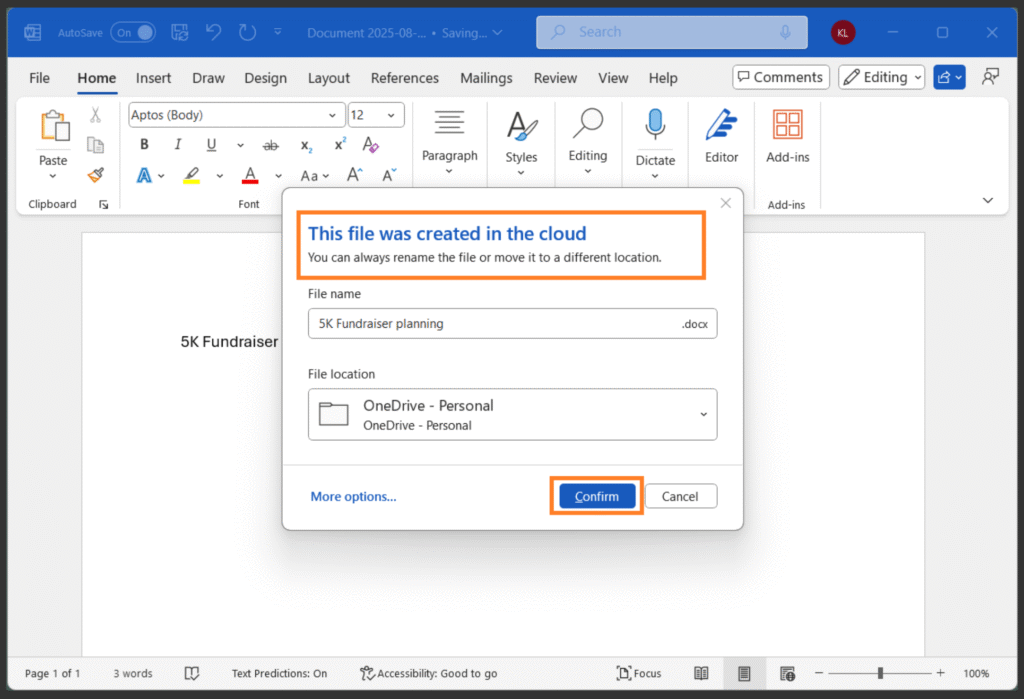Open the Editor pen icon
This screenshot has width=1024, height=699.
721,126
